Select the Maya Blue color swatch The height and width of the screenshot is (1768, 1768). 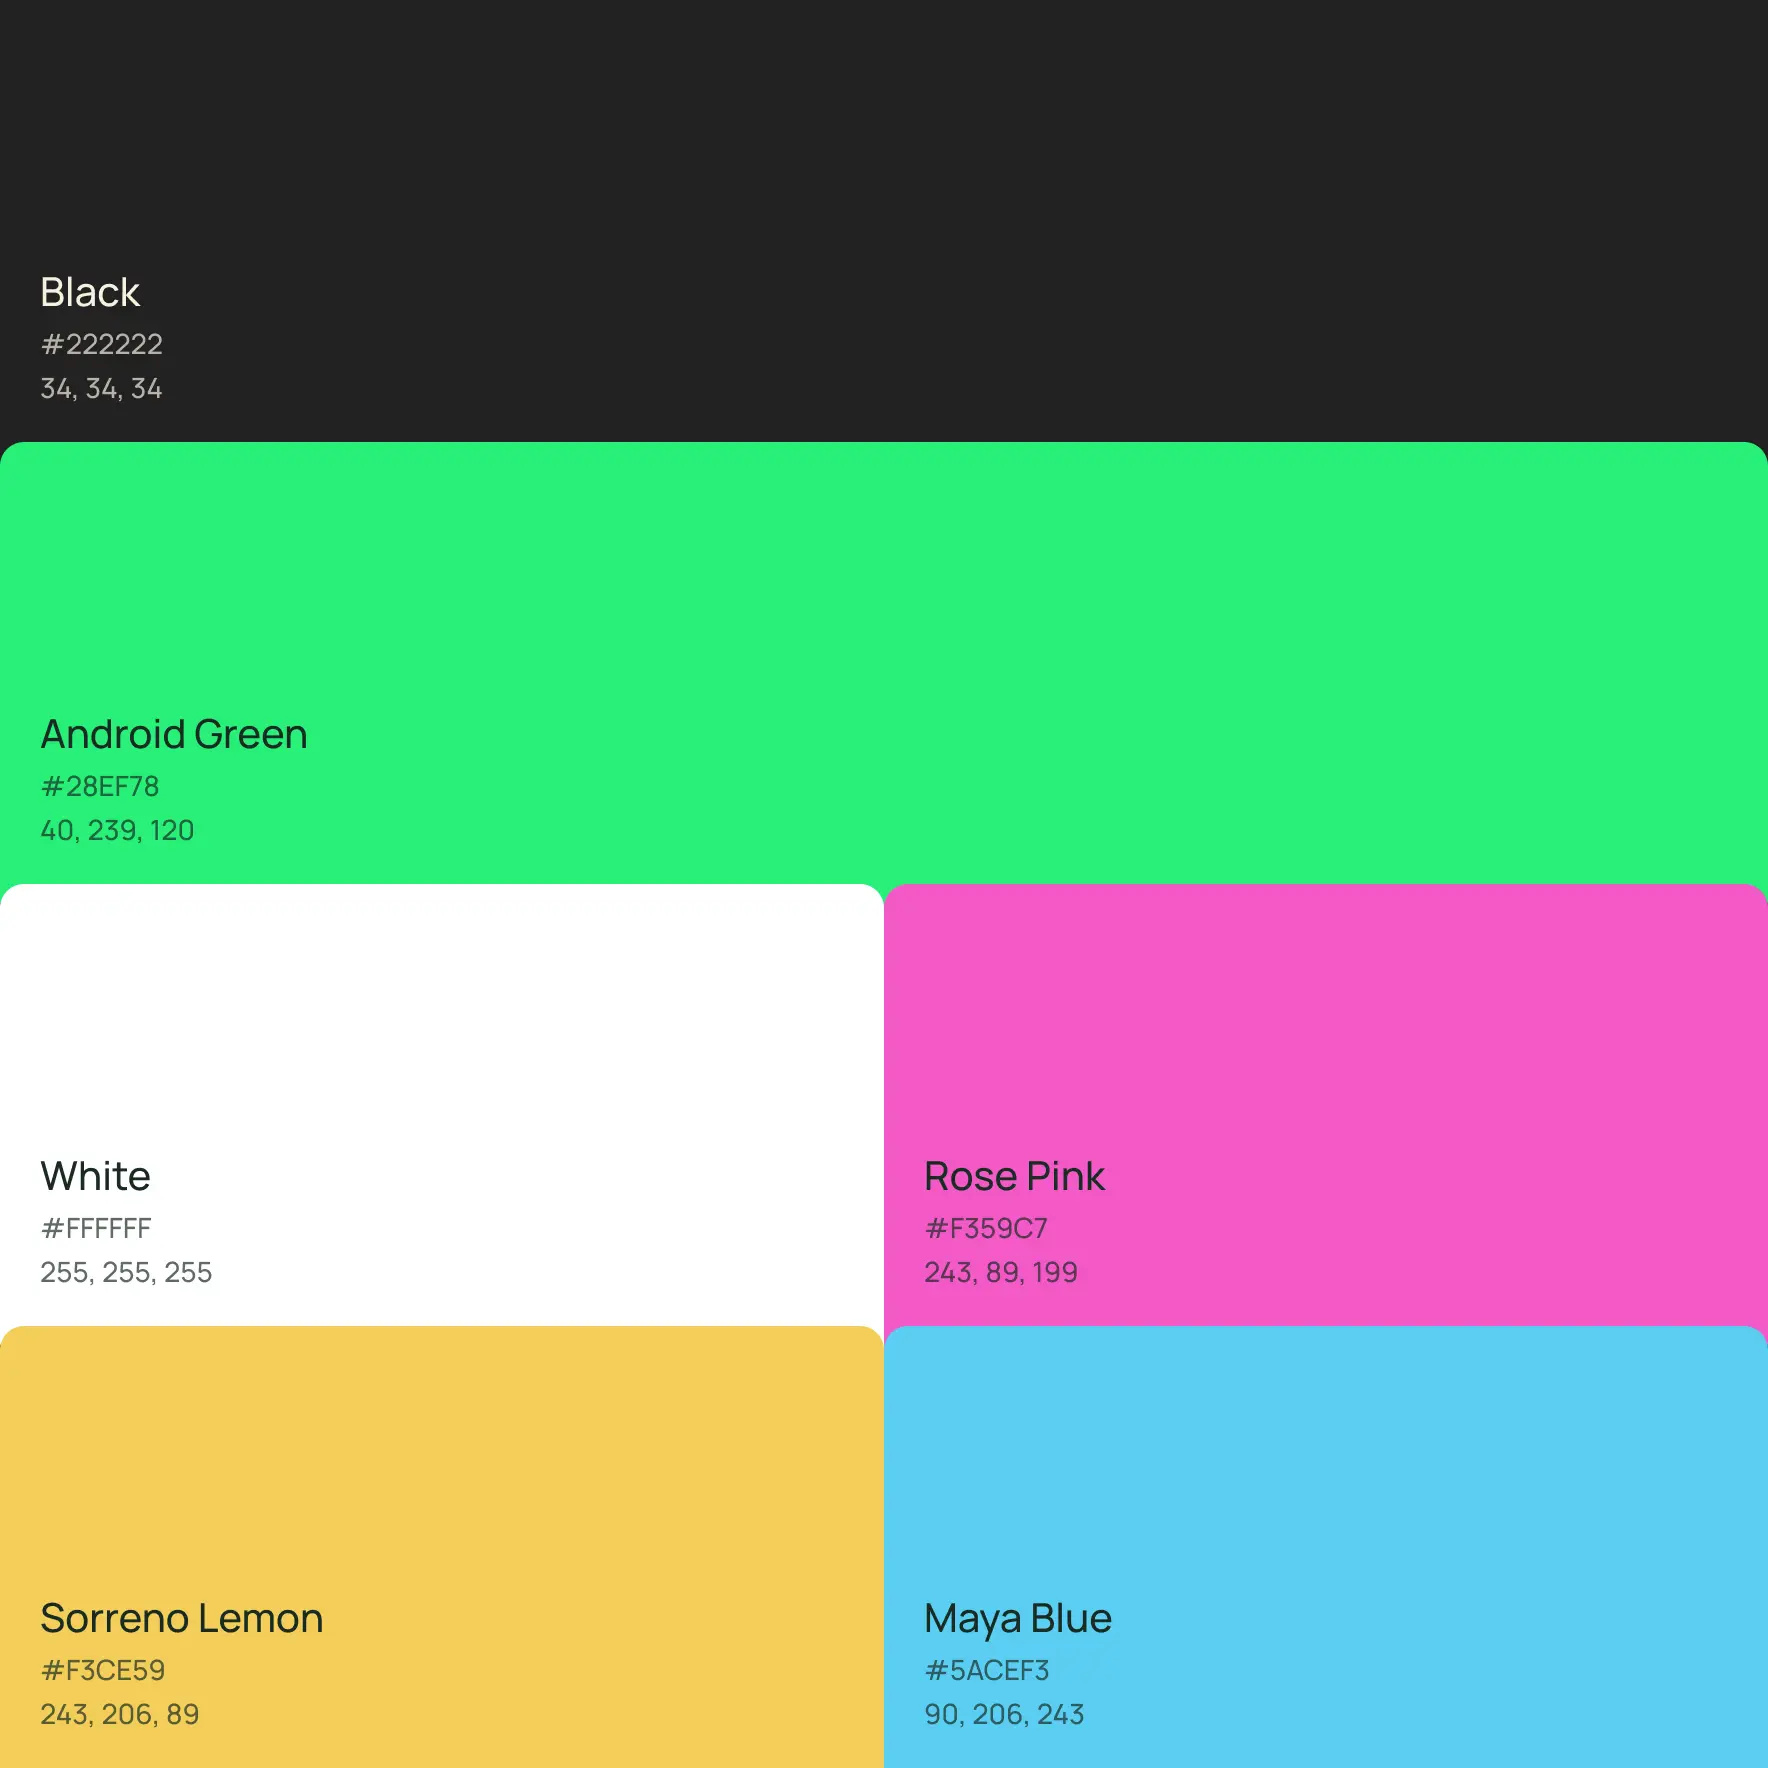tap(1326, 1547)
